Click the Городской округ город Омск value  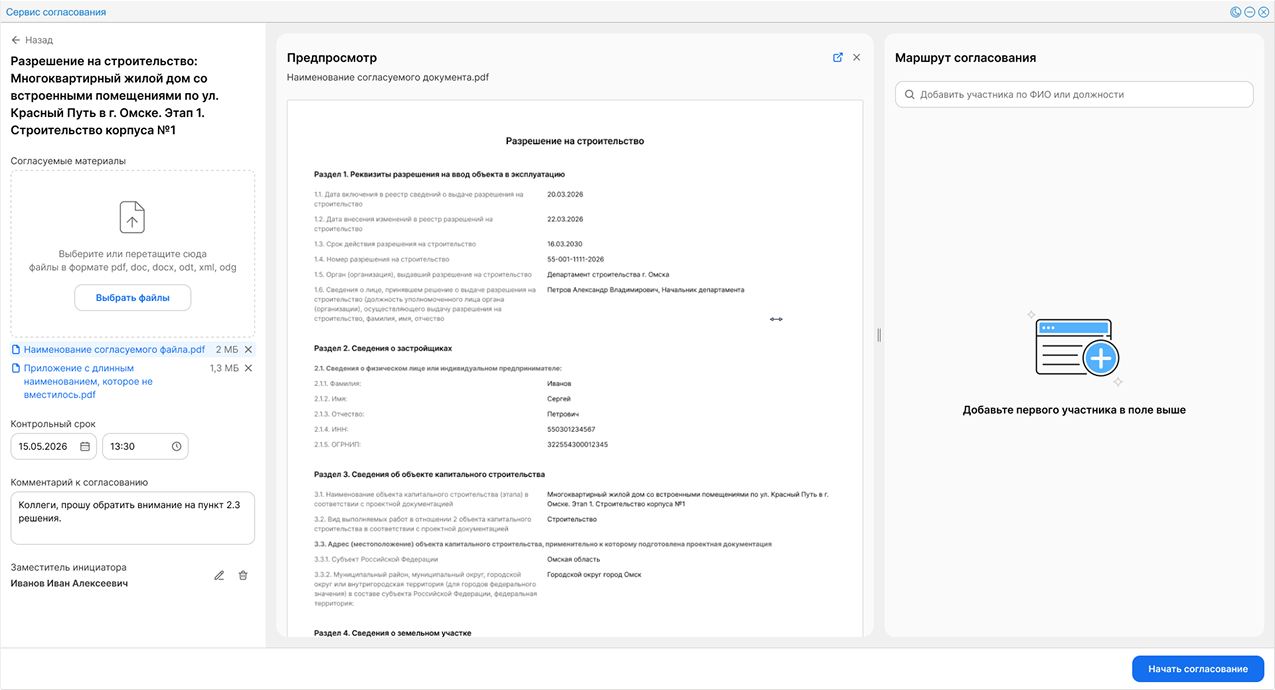click(x=594, y=575)
